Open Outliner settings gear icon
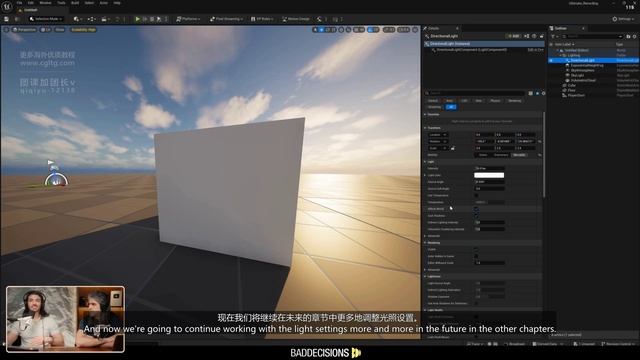The width and height of the screenshot is (640, 360). [634, 36]
